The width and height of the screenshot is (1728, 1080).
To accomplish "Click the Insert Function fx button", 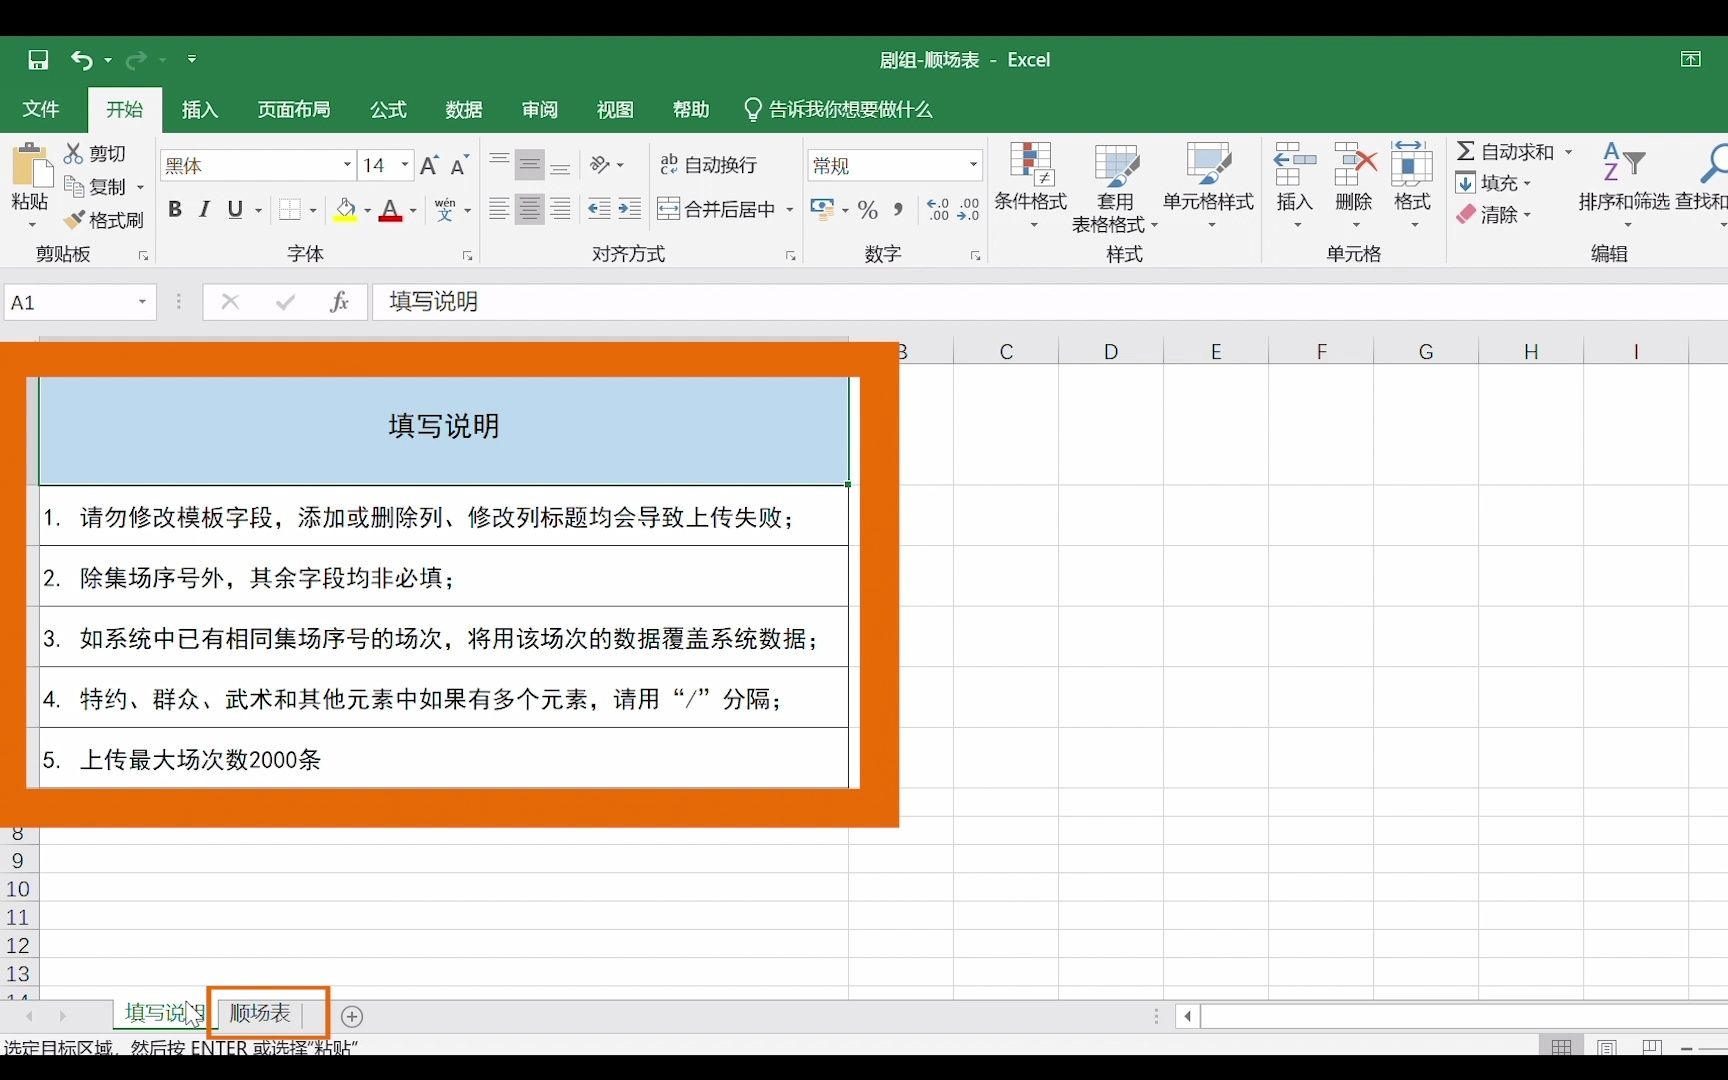I will click(339, 302).
